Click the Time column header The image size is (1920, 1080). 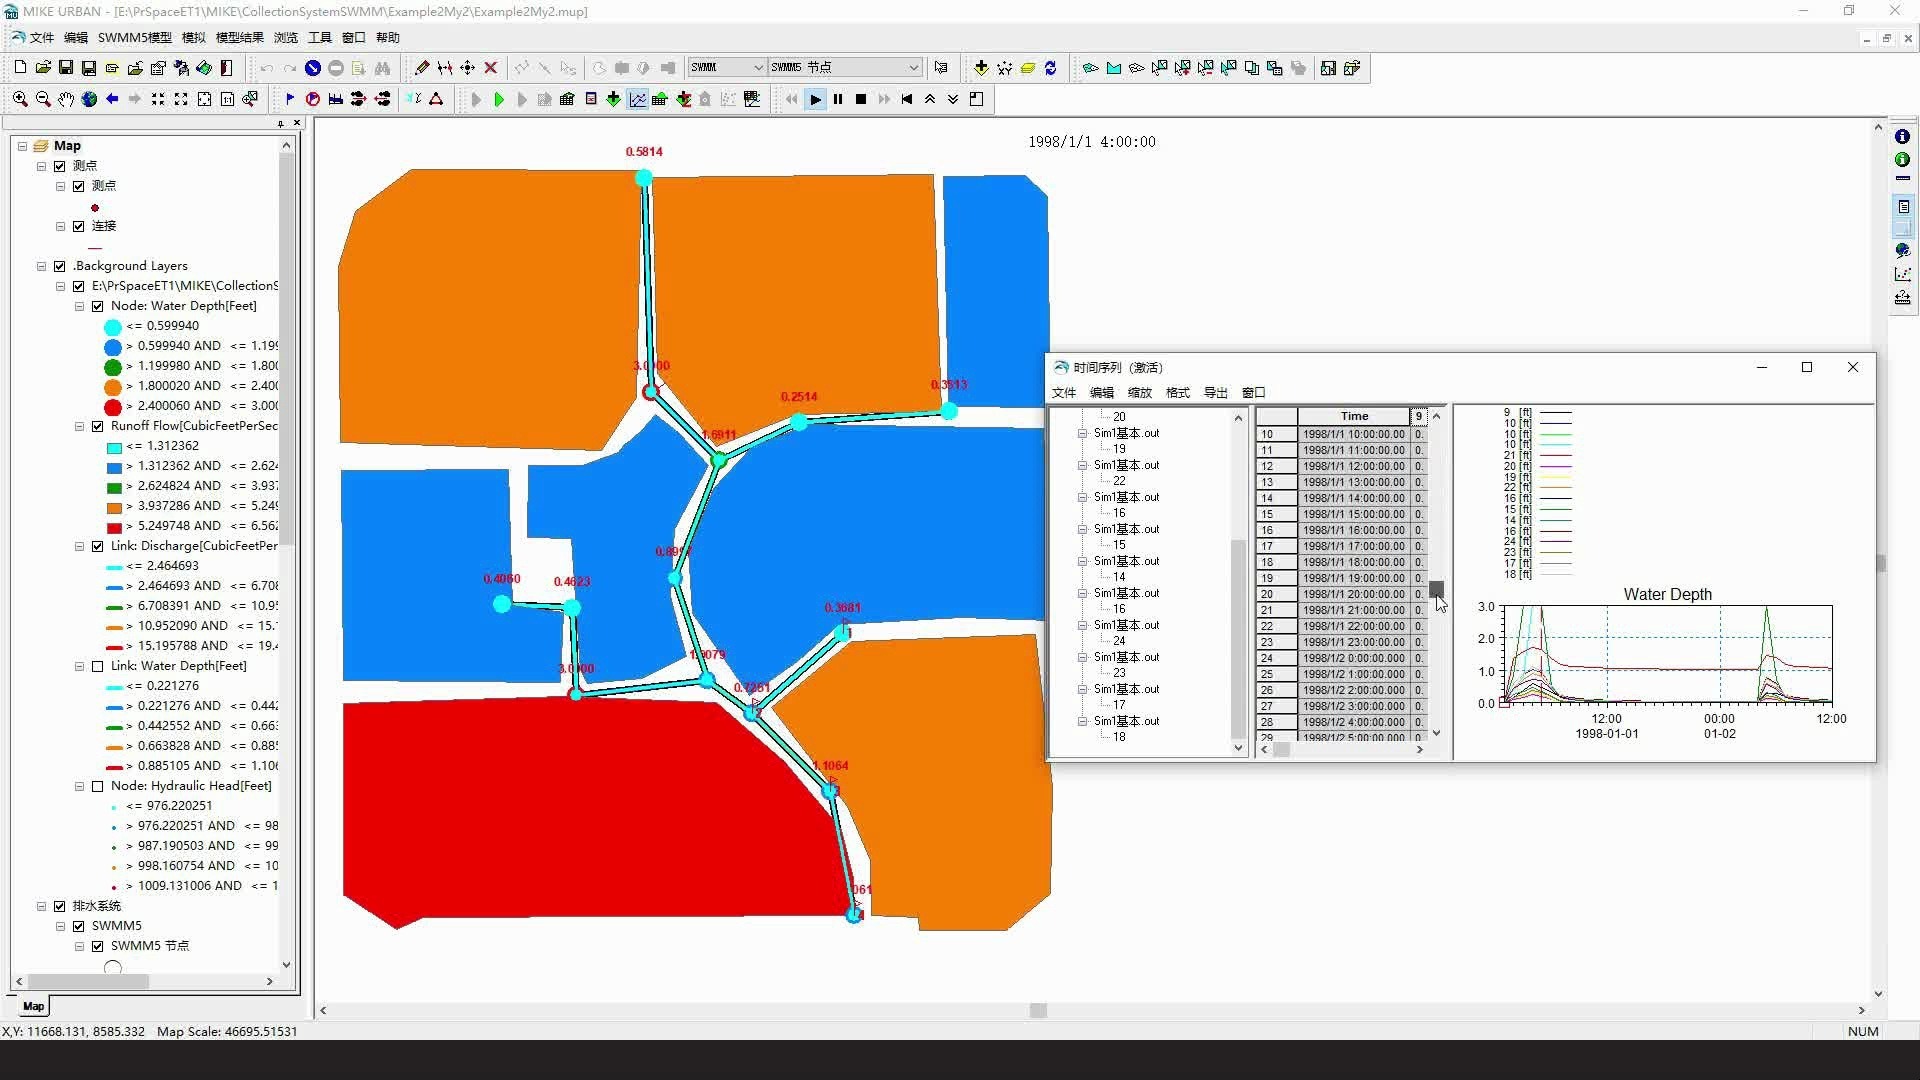(x=1354, y=416)
